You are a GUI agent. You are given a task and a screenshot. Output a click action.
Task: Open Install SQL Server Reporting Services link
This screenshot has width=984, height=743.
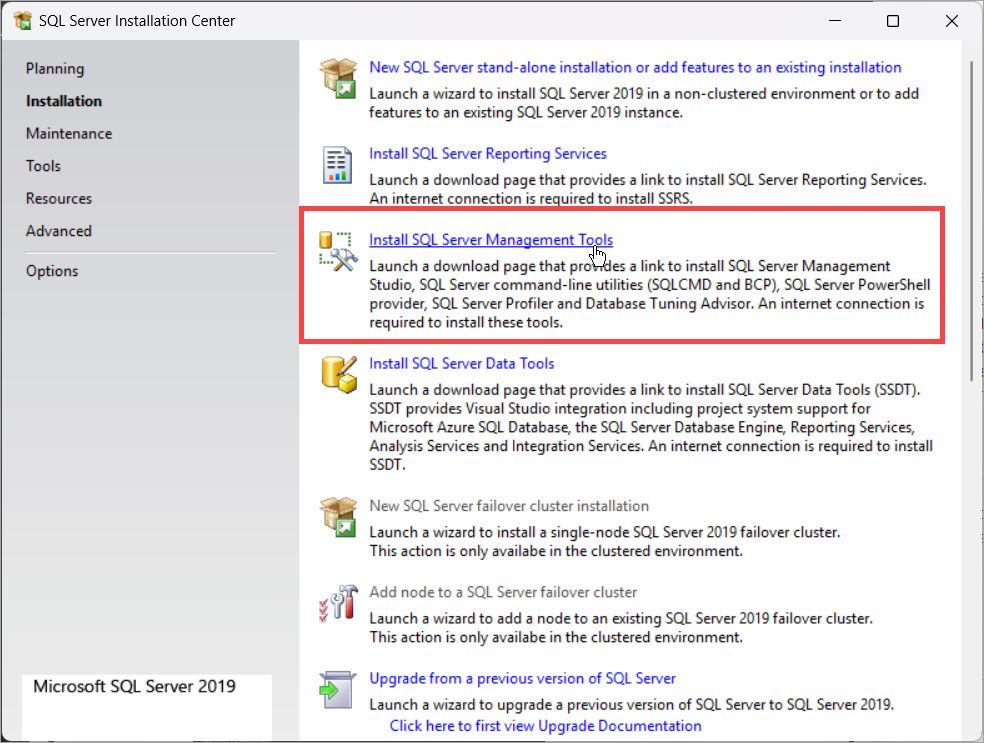488,154
